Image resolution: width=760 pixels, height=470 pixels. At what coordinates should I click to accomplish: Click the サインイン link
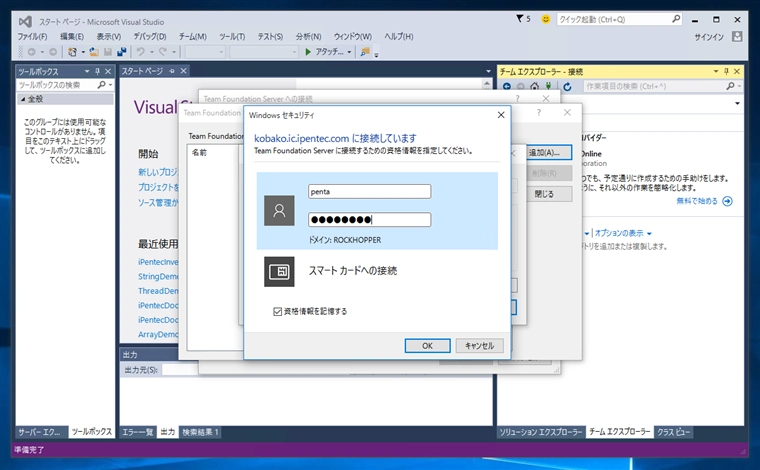[x=709, y=37]
